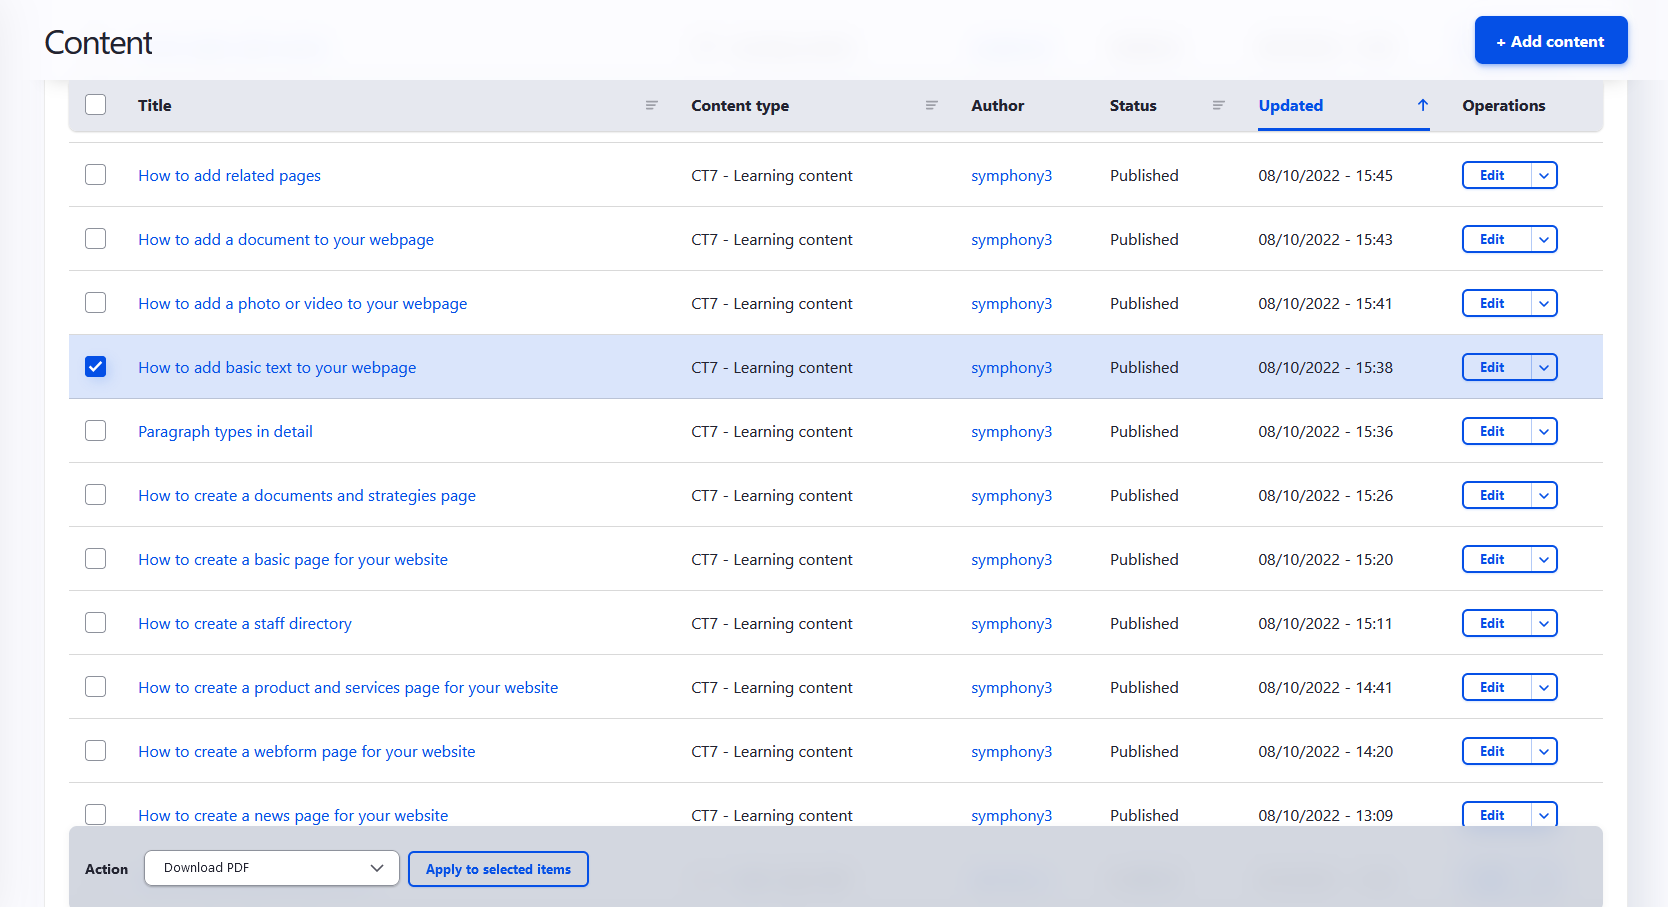Open 'How to add related pages' link
Screen dimensions: 1668x907
point(229,176)
